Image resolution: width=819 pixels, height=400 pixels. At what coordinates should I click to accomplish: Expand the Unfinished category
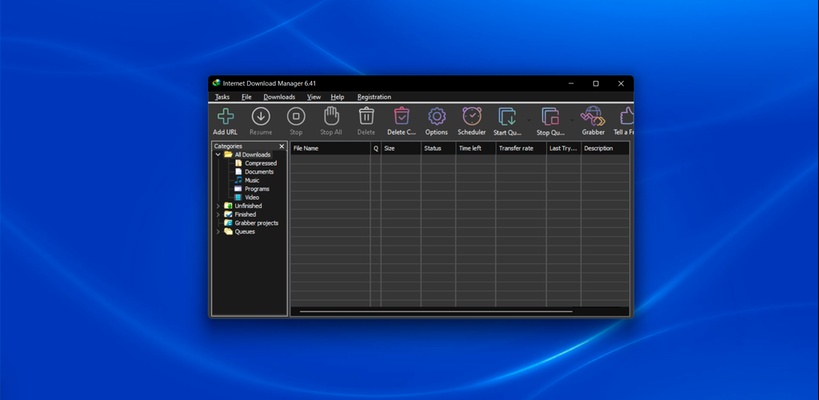coord(218,206)
